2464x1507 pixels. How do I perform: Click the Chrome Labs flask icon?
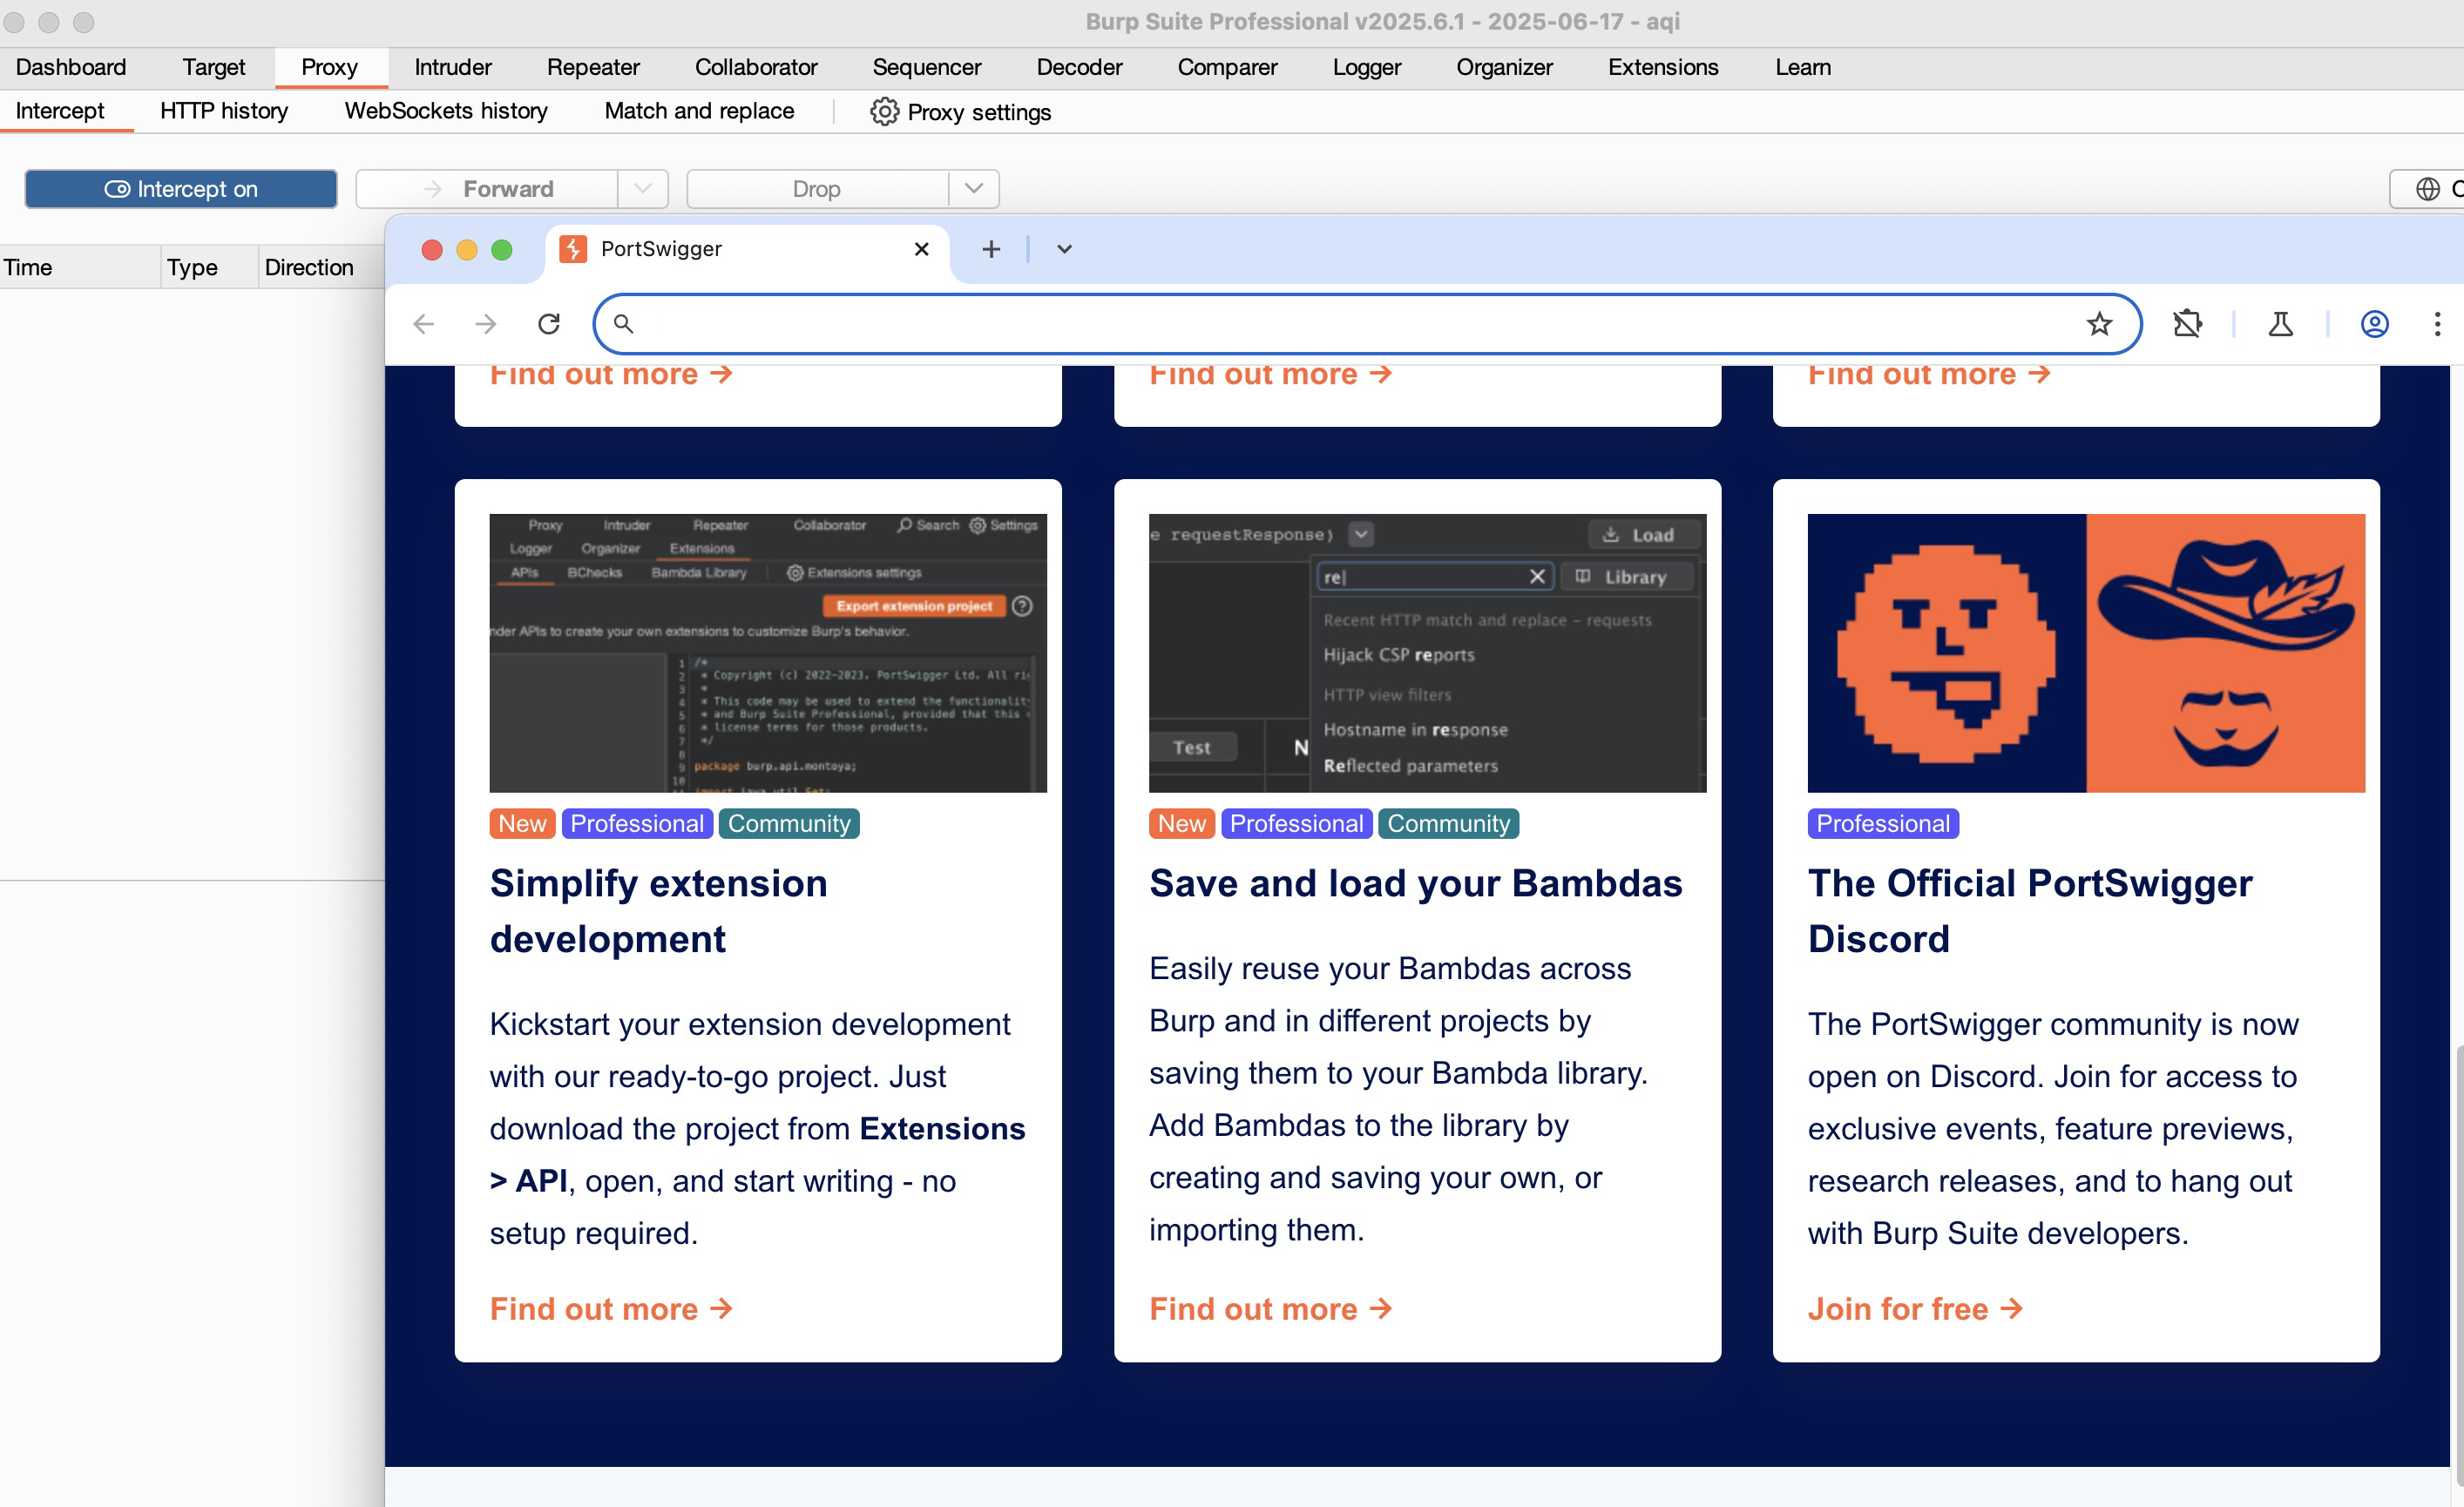point(2280,323)
